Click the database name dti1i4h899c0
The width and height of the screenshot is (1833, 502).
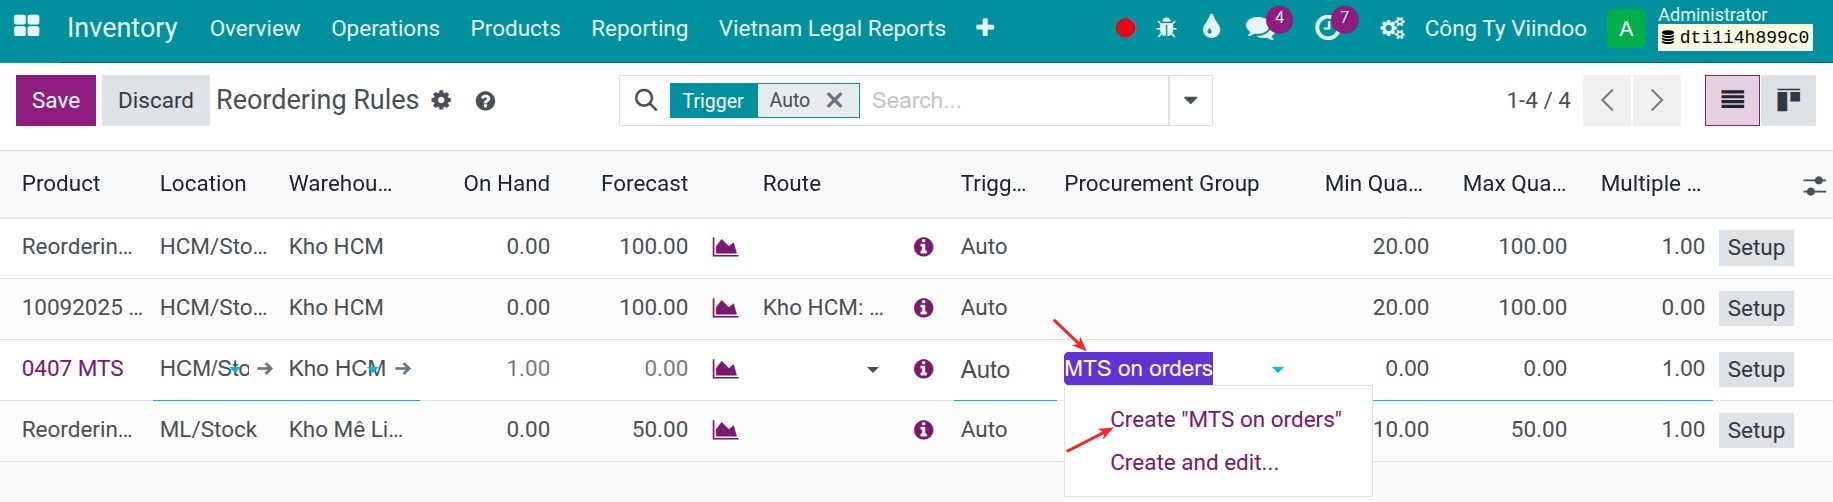[1735, 38]
